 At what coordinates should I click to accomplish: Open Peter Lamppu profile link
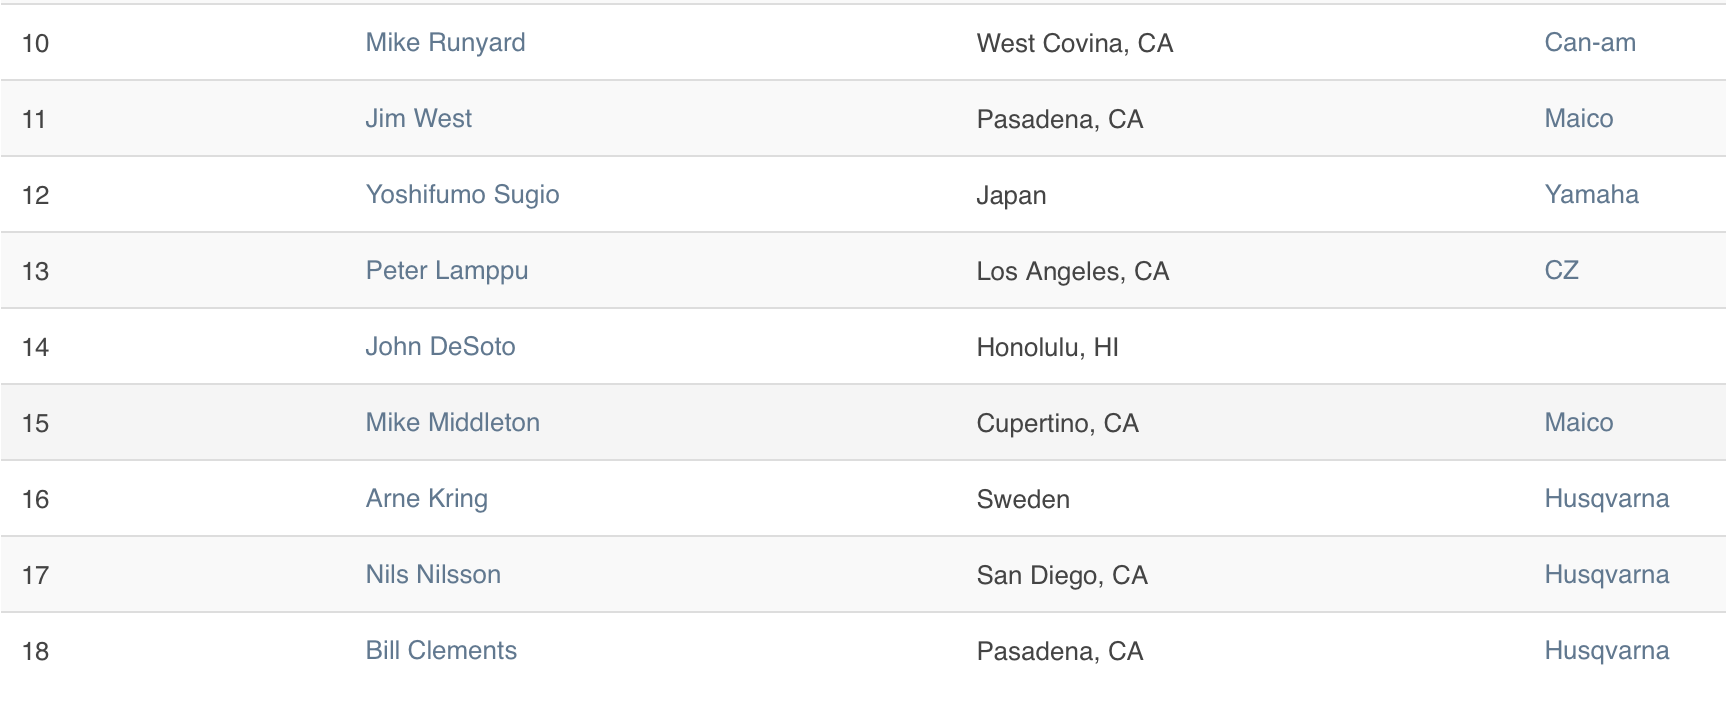click(446, 271)
